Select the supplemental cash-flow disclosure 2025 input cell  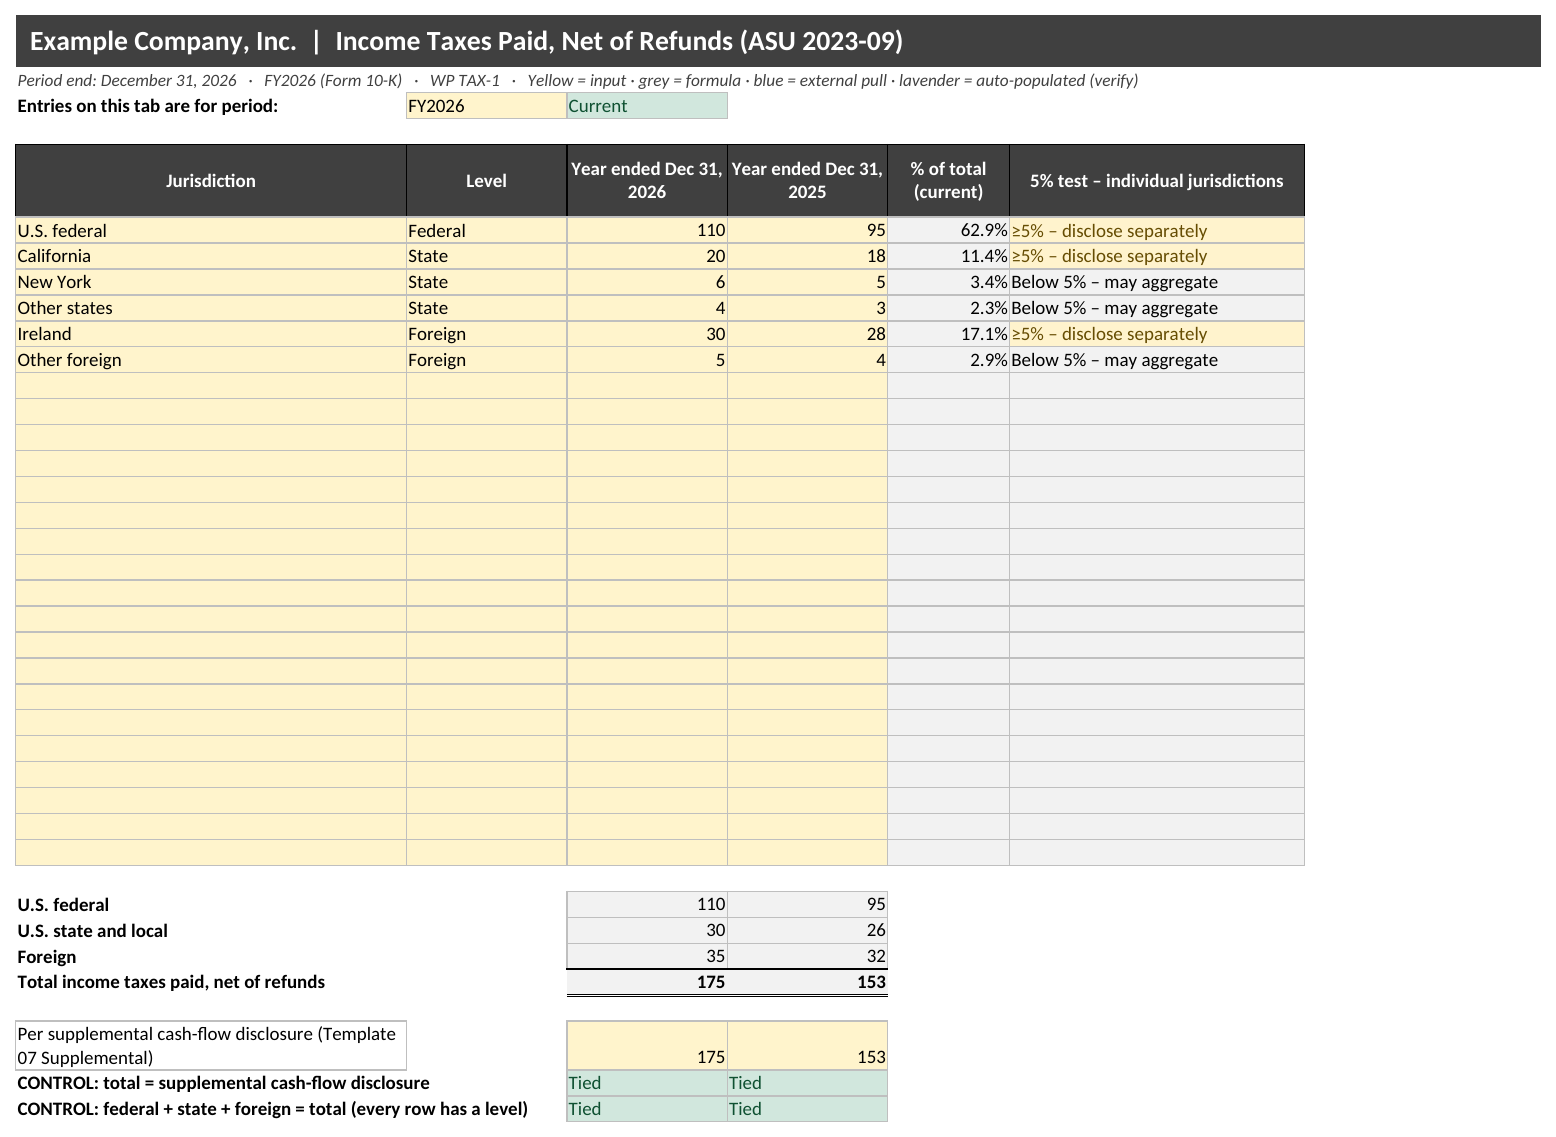(807, 1046)
